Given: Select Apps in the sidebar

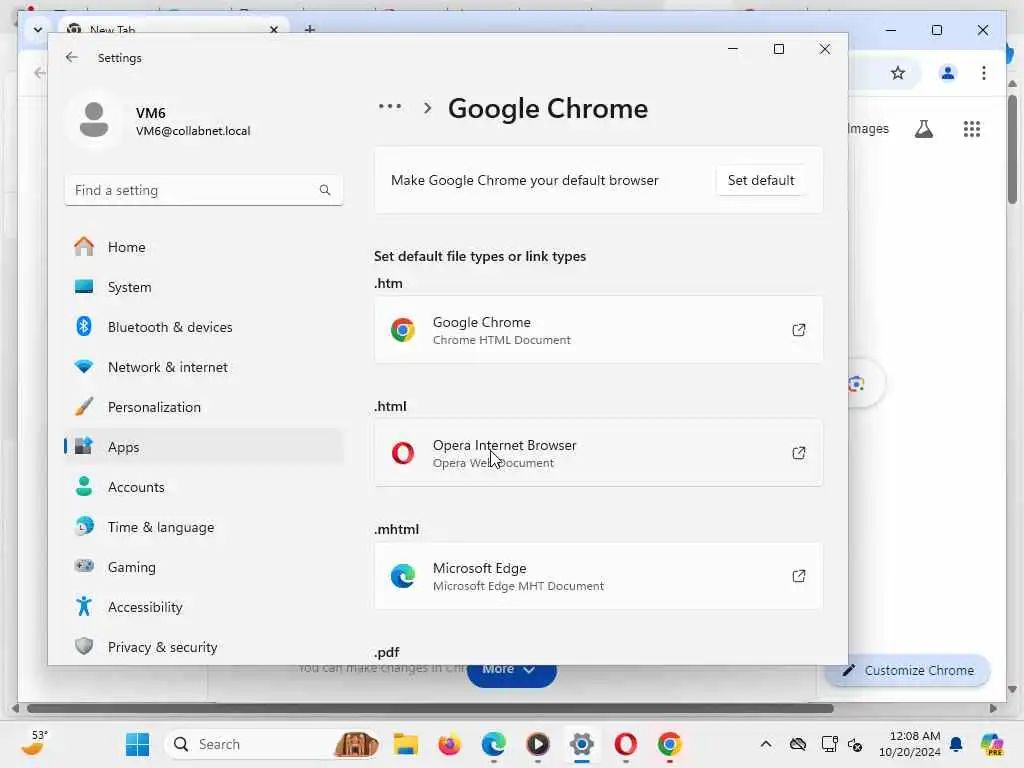Looking at the screenshot, I should (x=204, y=447).
